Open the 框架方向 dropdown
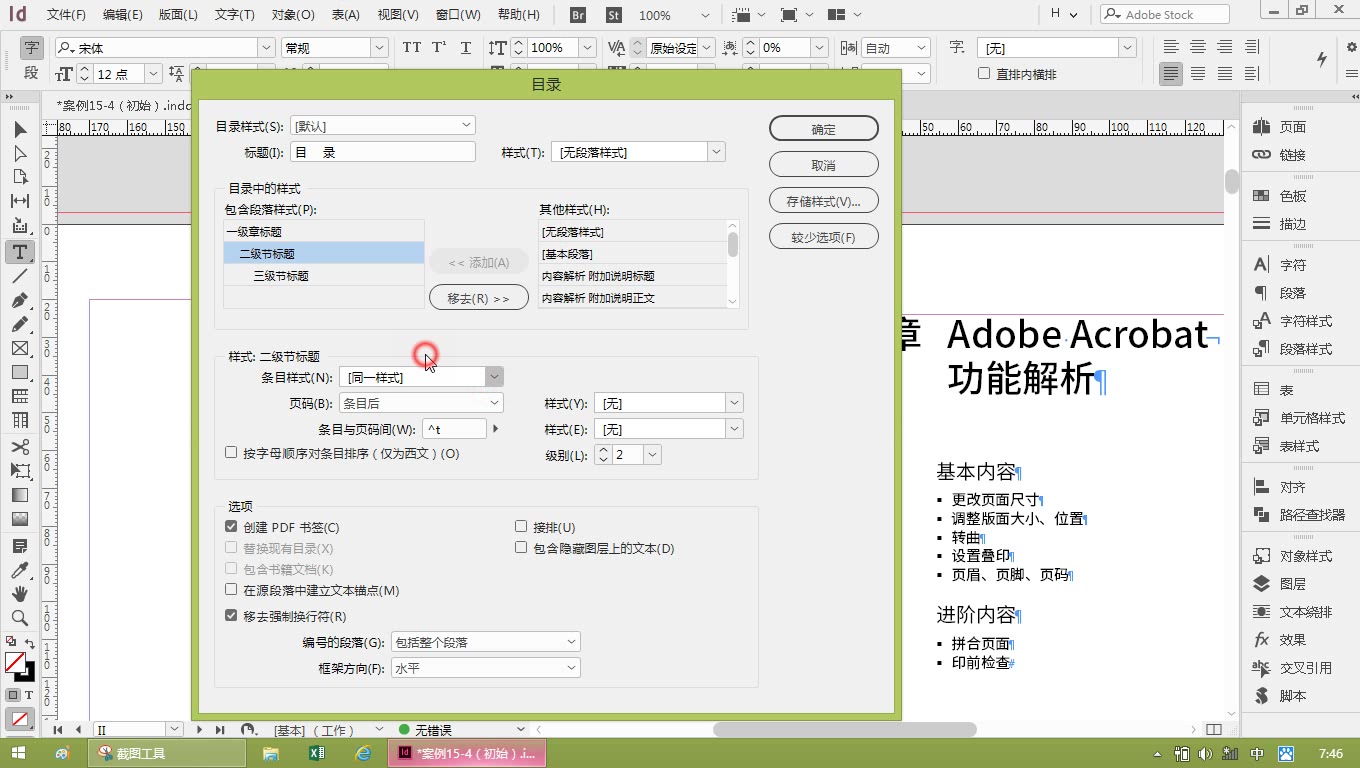The height and width of the screenshot is (768, 1360). tap(485, 668)
